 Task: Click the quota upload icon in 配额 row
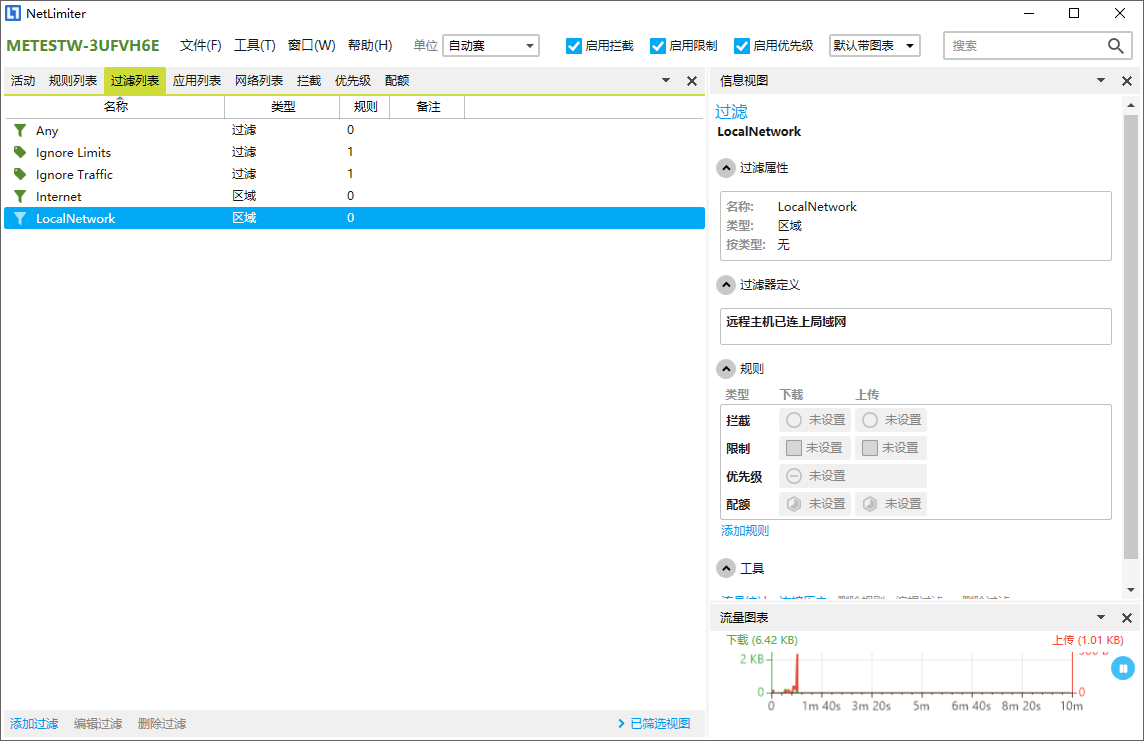tap(870, 504)
